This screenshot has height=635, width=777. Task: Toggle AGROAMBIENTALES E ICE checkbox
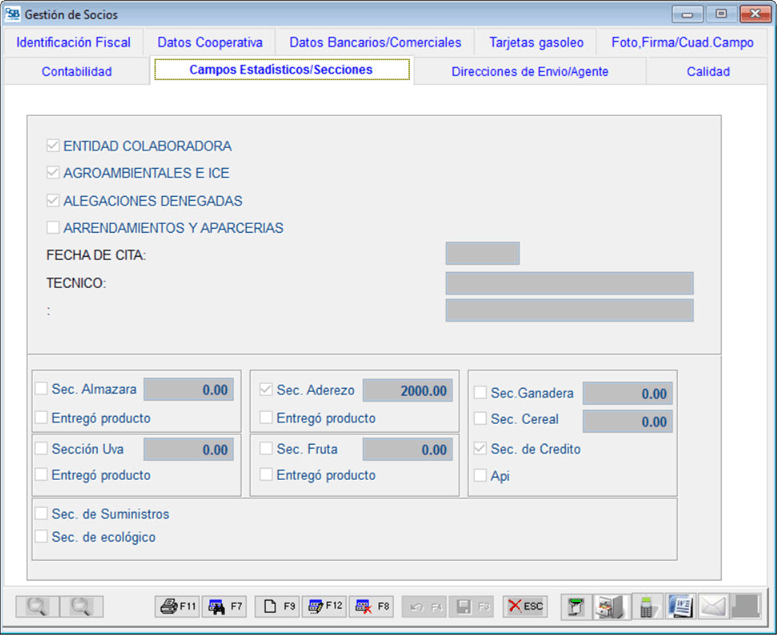(53, 173)
